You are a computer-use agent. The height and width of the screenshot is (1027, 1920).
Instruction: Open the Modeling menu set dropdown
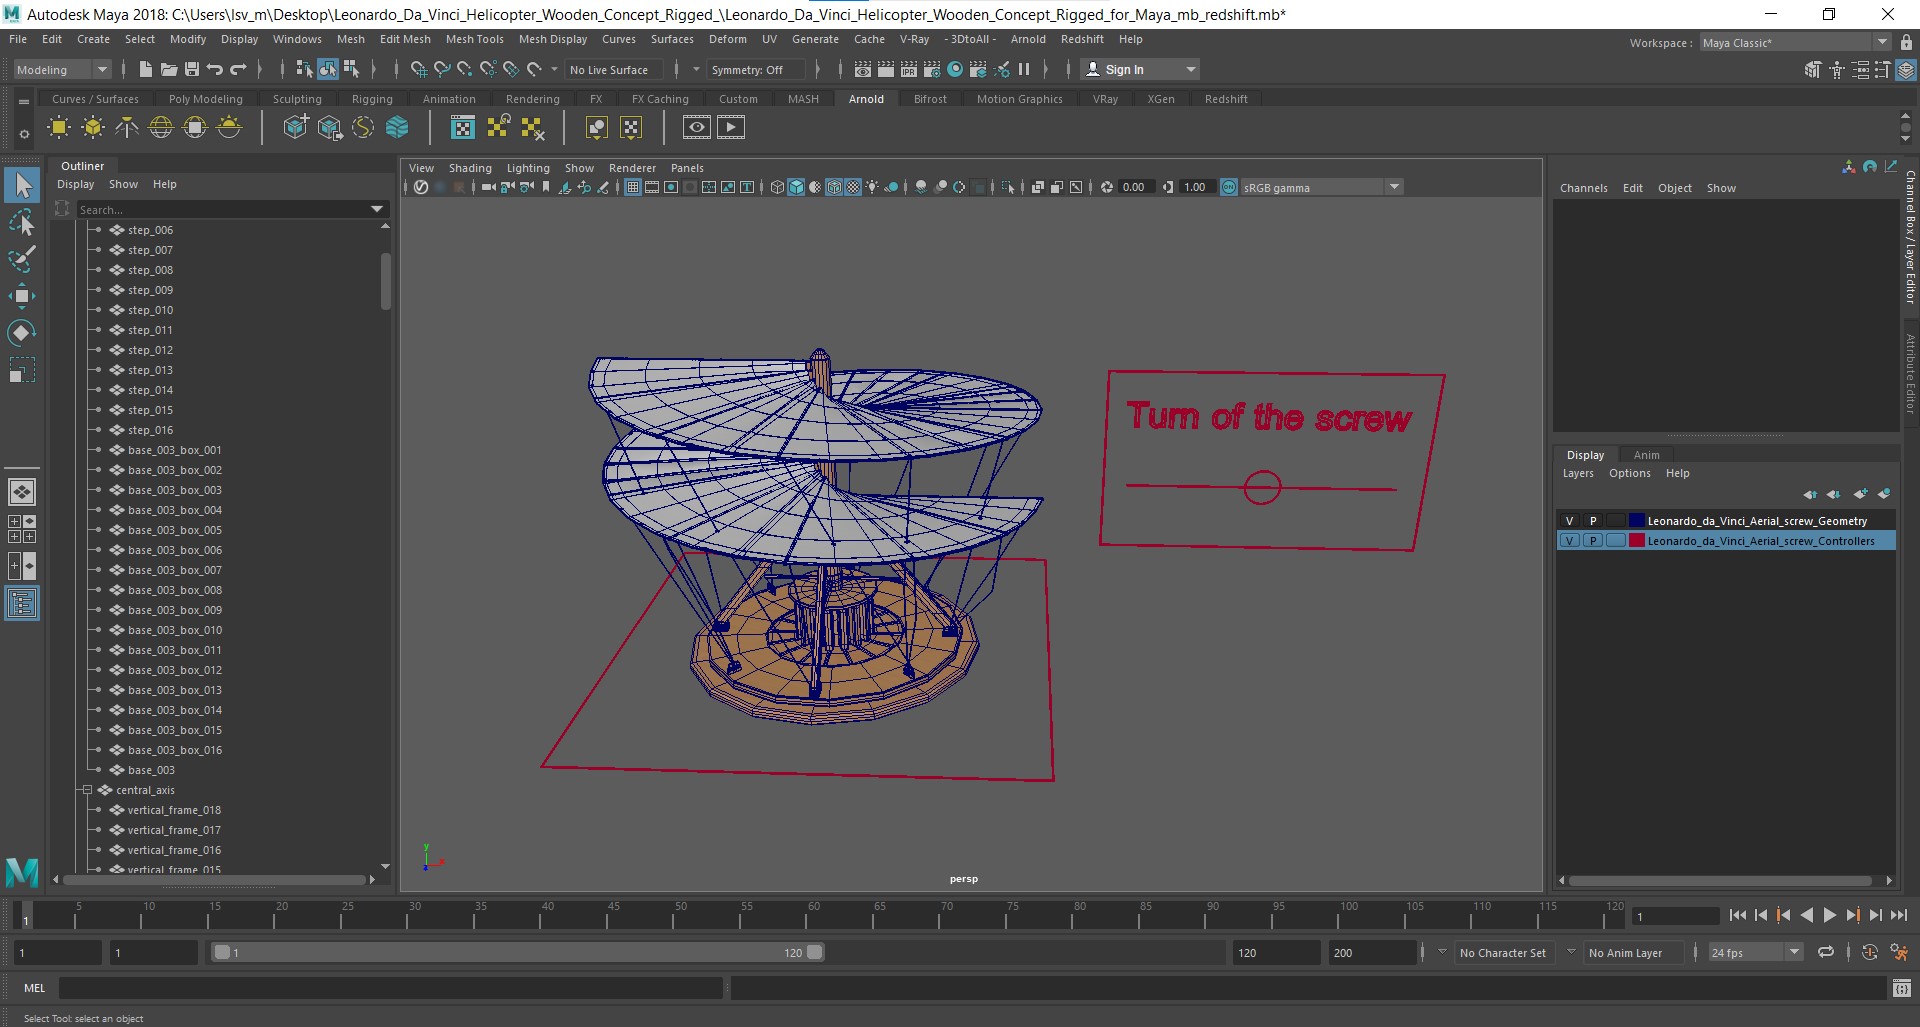pos(62,69)
